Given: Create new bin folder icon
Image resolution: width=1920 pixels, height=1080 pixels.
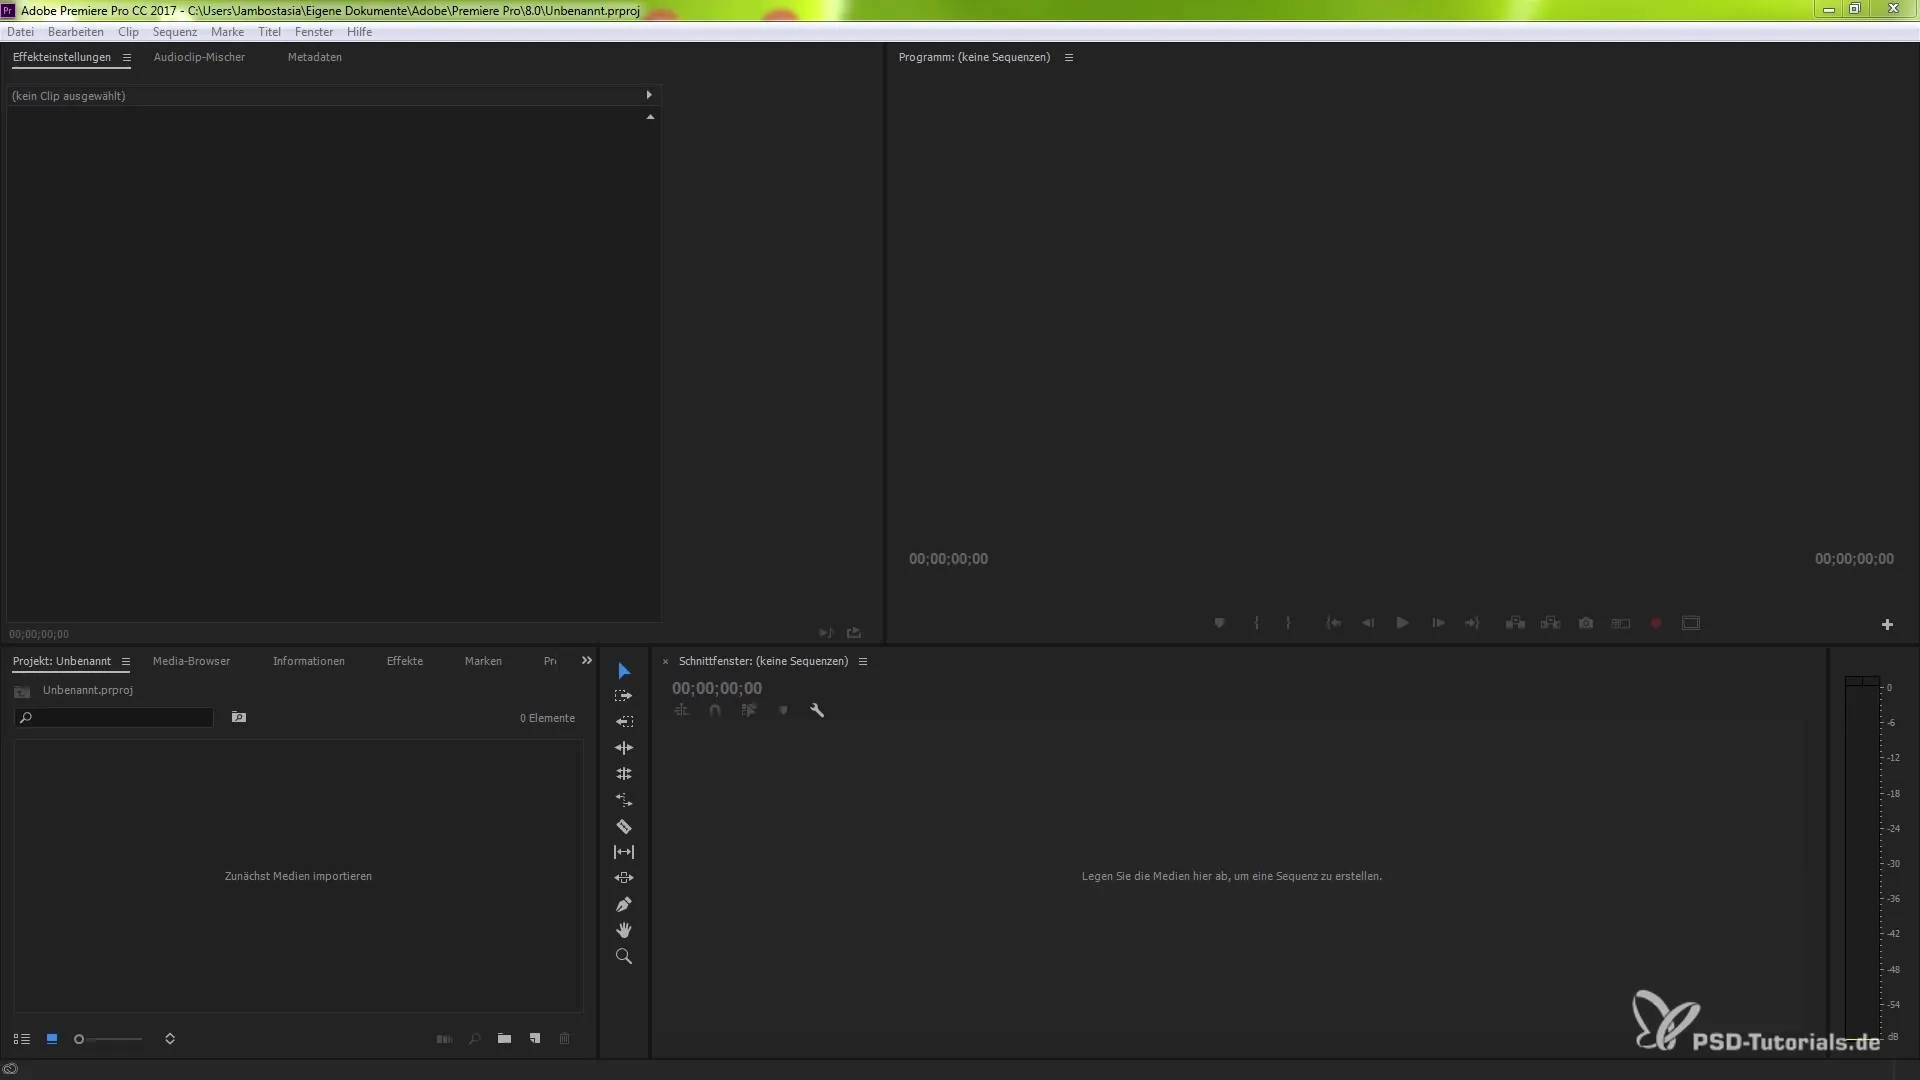Looking at the screenshot, I should [505, 1039].
